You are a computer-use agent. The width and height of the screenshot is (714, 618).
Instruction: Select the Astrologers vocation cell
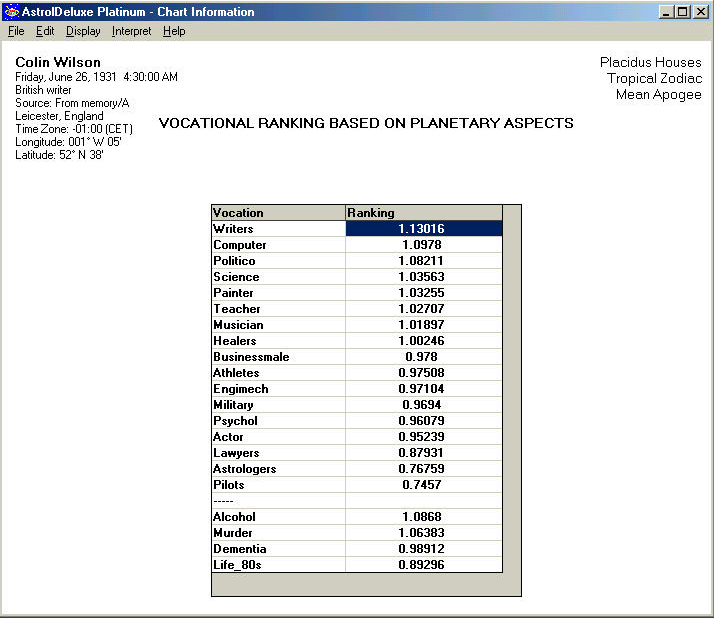point(279,469)
